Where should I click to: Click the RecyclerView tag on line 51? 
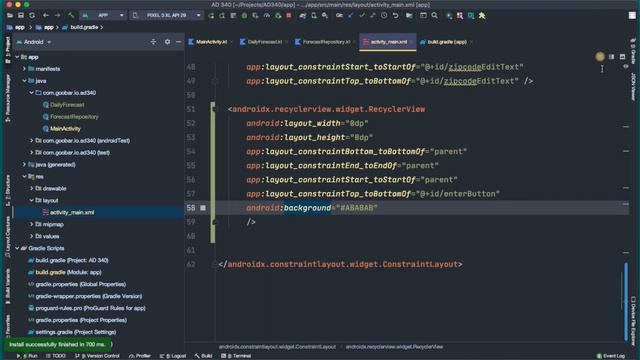(329, 109)
